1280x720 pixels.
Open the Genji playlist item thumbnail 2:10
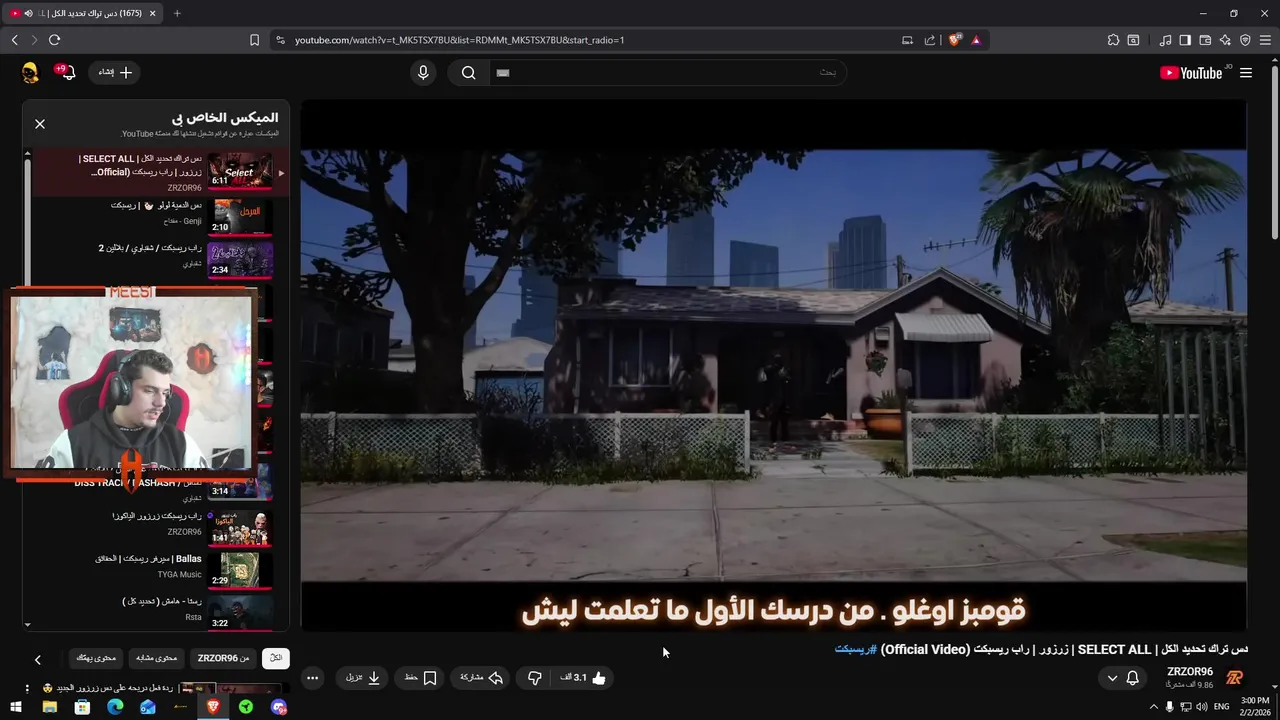click(240, 215)
